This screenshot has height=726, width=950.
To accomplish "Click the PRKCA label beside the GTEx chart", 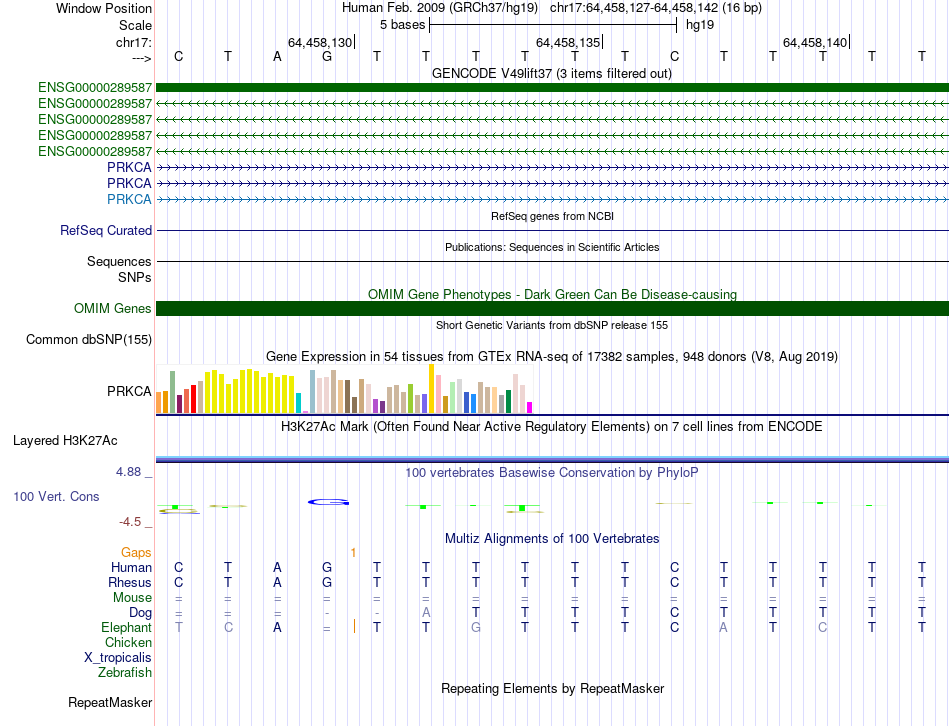I will (x=129, y=391).
